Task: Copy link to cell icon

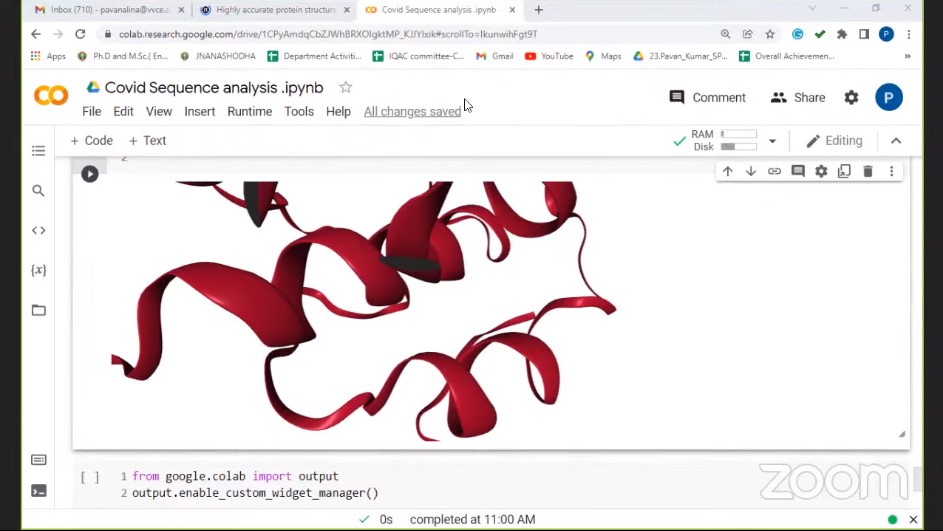Action: click(774, 171)
